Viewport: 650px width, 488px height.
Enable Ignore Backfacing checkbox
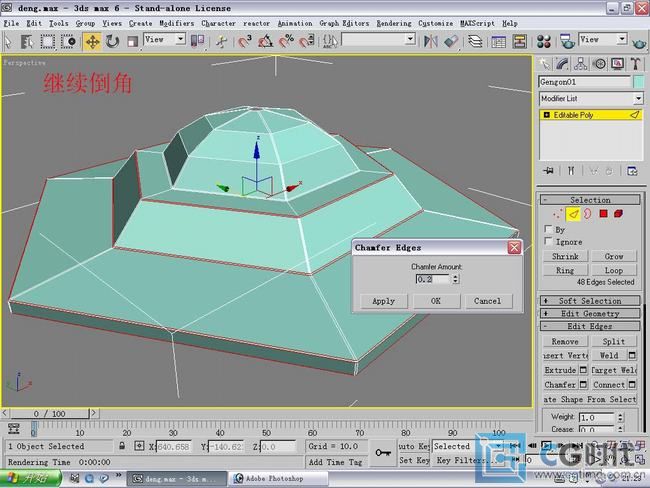[548, 241]
